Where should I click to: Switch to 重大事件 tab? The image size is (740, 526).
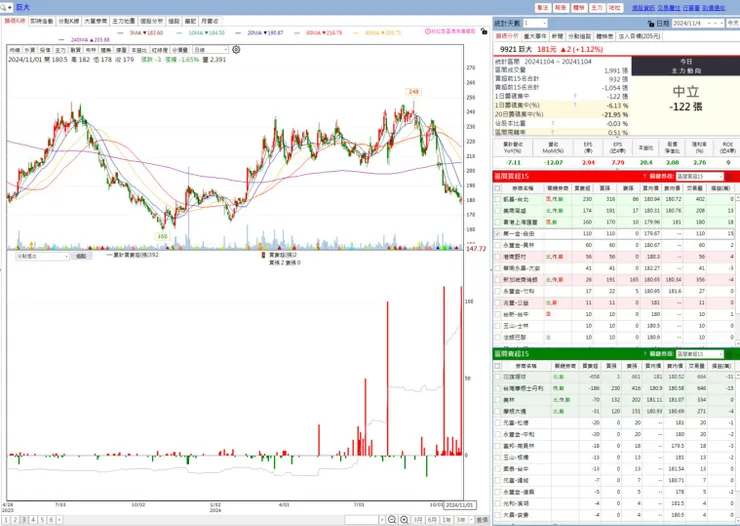535,36
